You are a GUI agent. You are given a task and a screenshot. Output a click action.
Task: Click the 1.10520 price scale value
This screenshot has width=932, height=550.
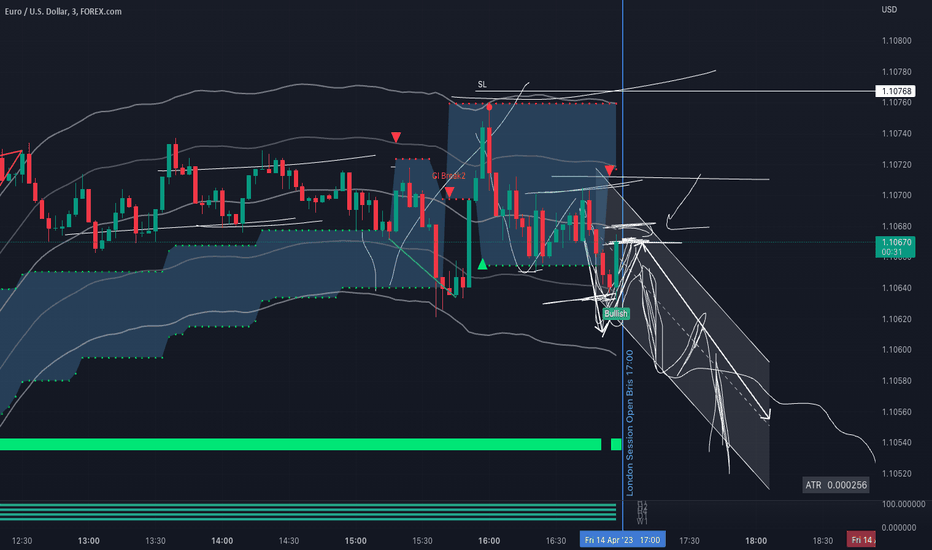pos(896,473)
